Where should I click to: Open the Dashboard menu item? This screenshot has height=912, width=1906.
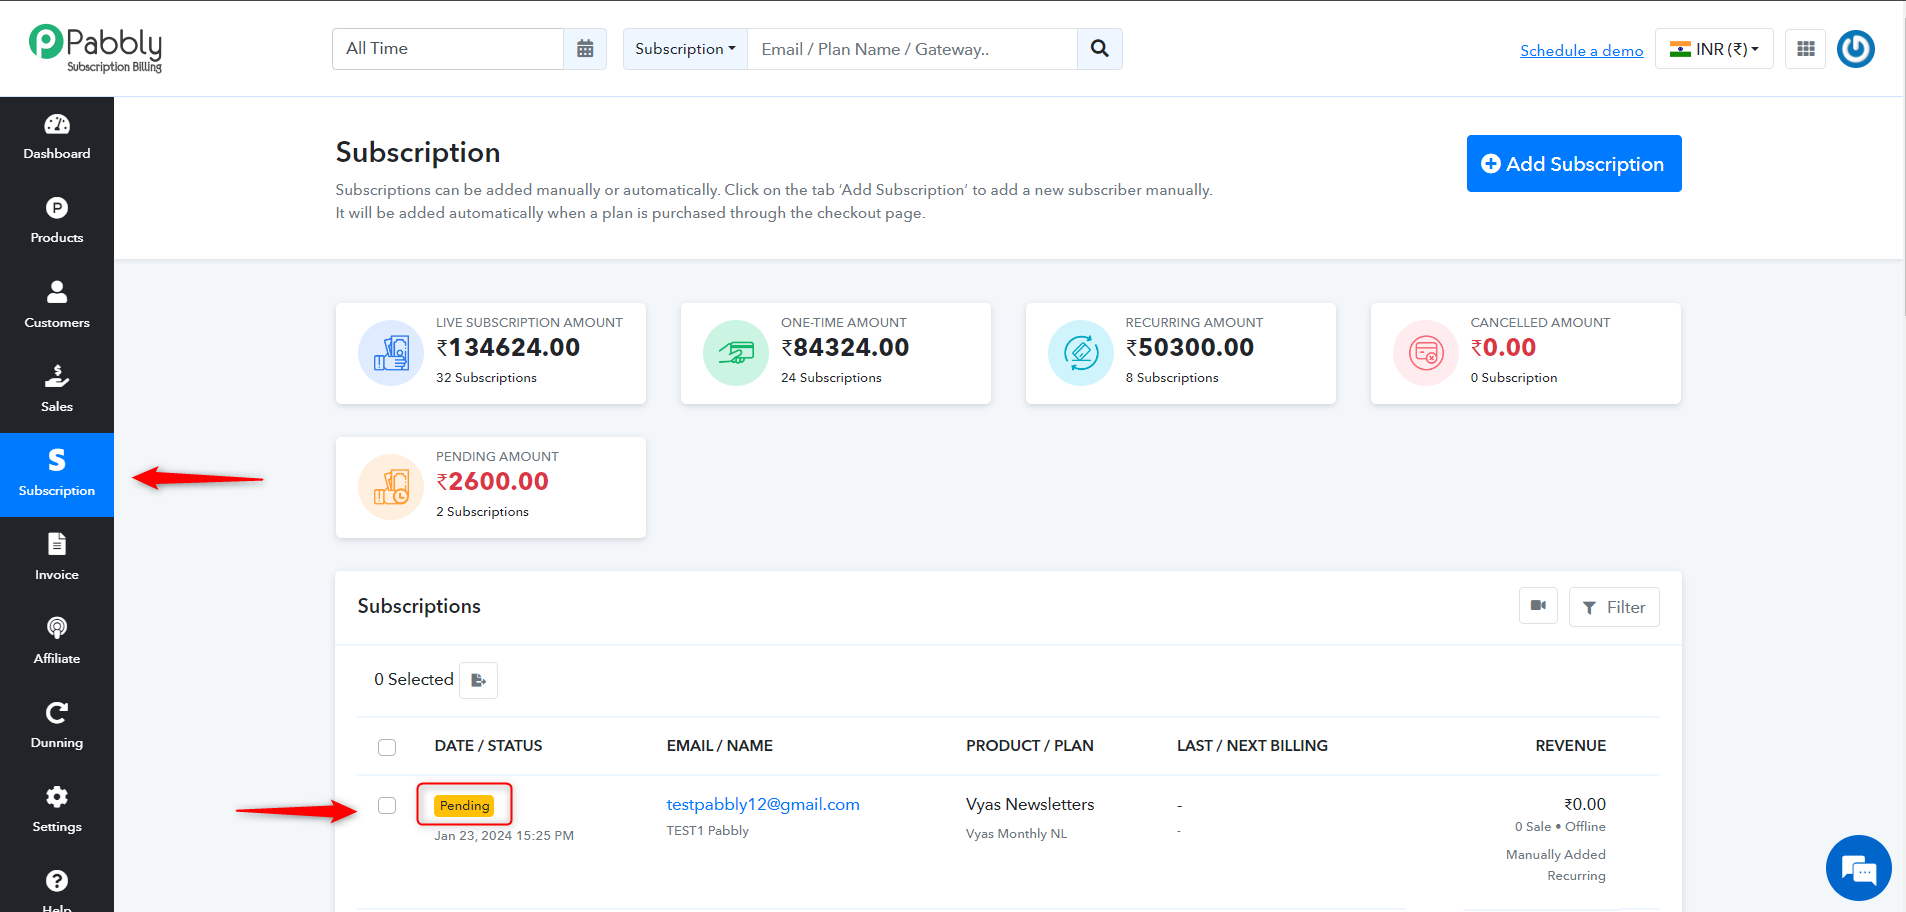[x=57, y=138]
